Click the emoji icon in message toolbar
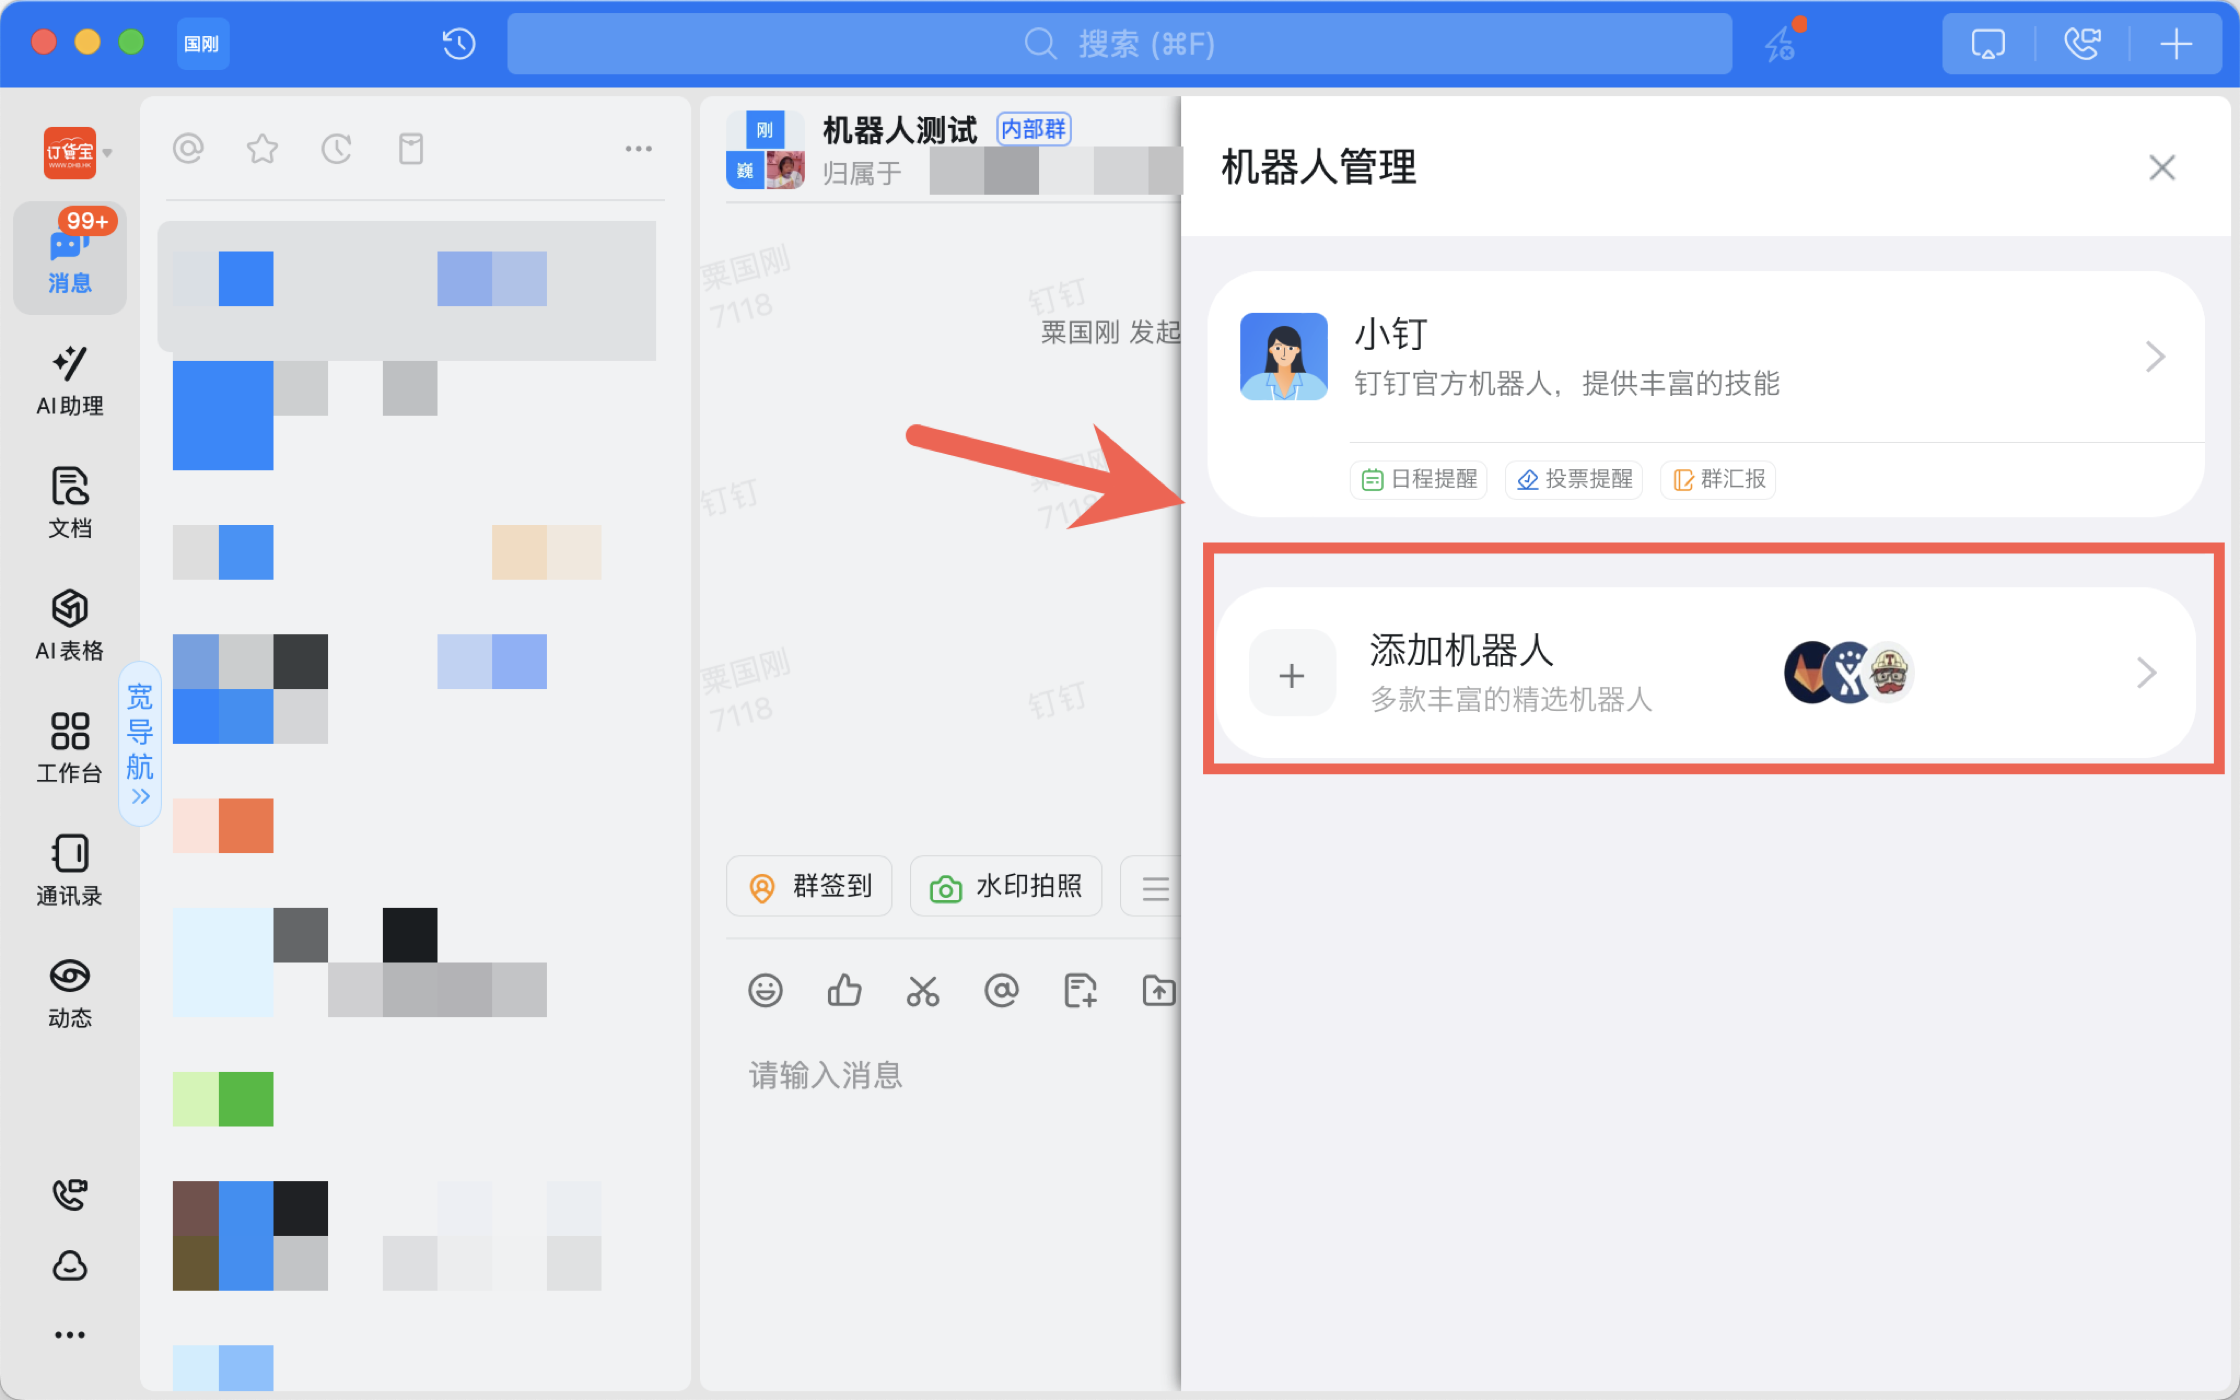The width and height of the screenshot is (2240, 1400). coord(765,991)
